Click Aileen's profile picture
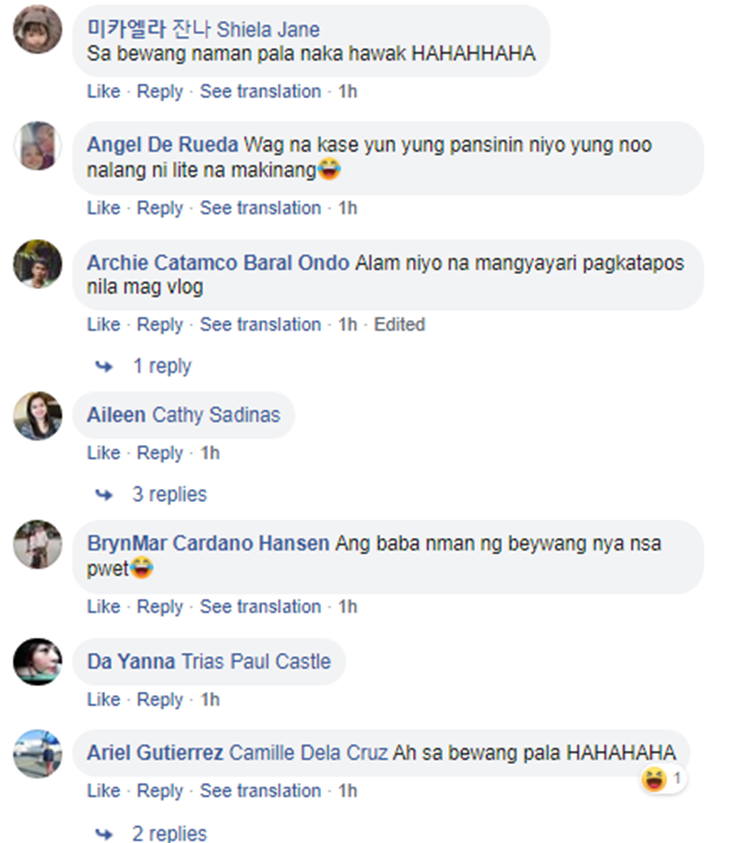750x843 pixels. pos(38,416)
